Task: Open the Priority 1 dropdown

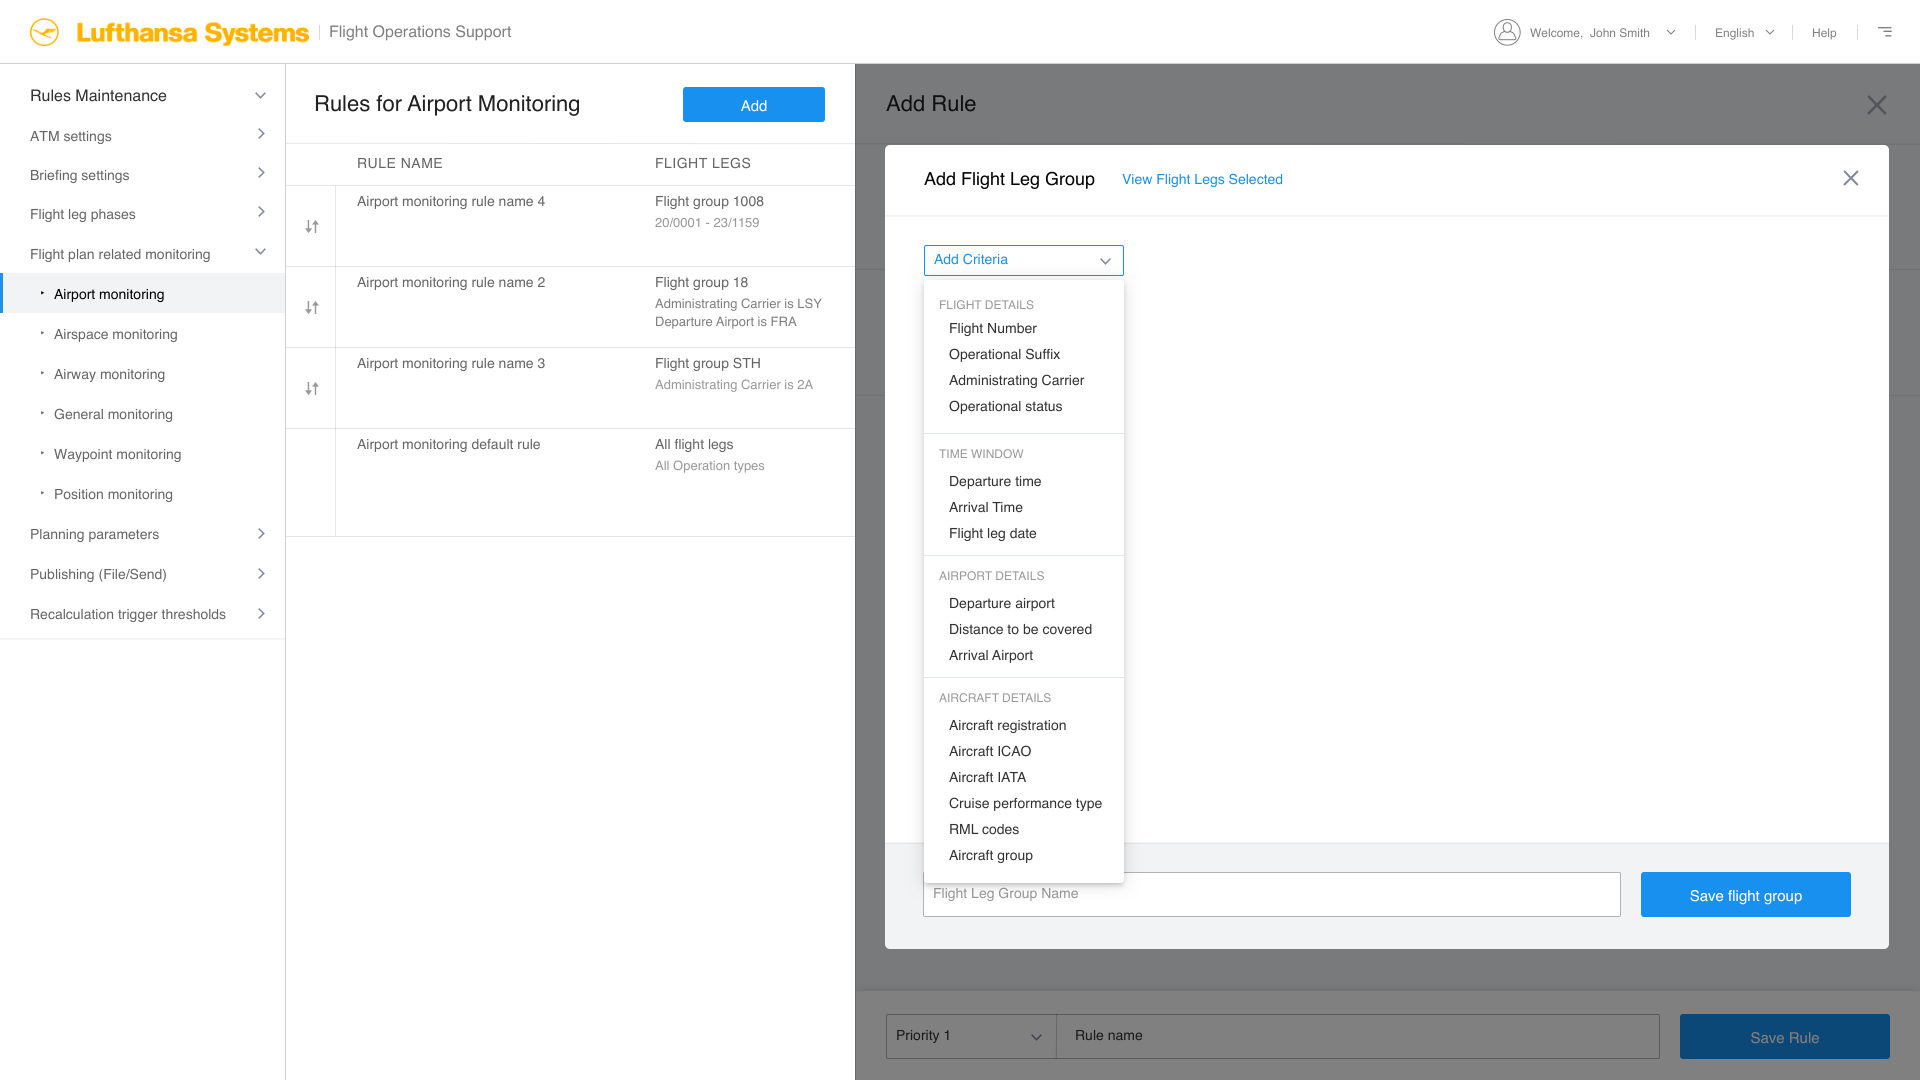Action: (x=971, y=1036)
